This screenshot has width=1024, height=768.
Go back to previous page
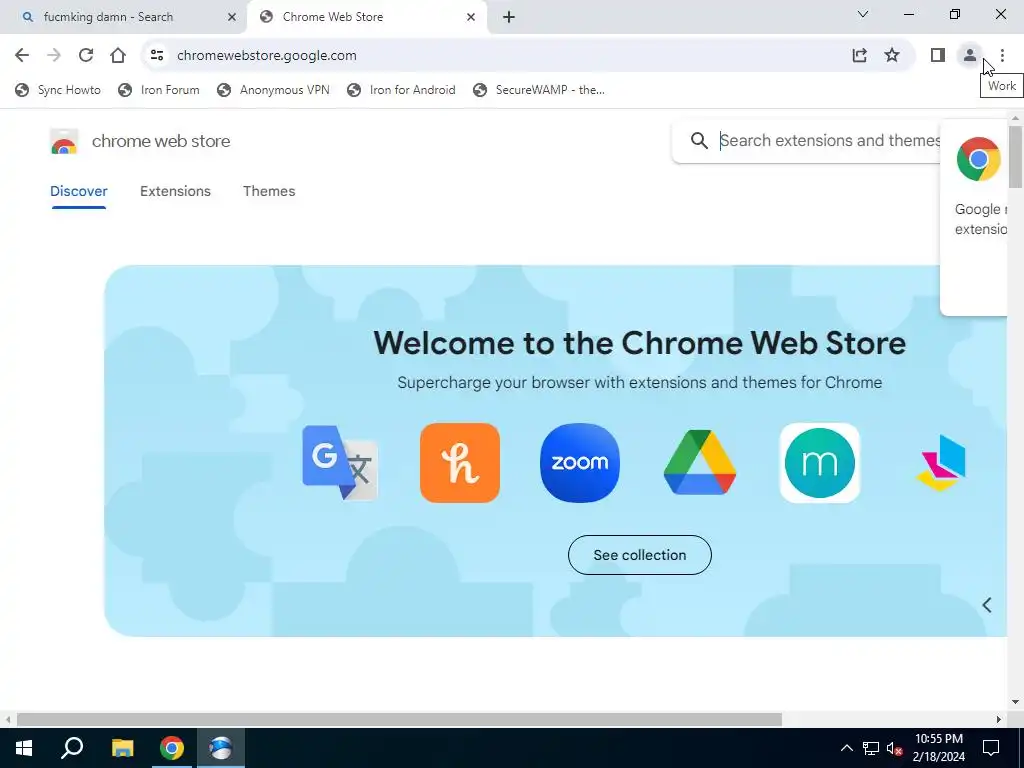point(22,56)
